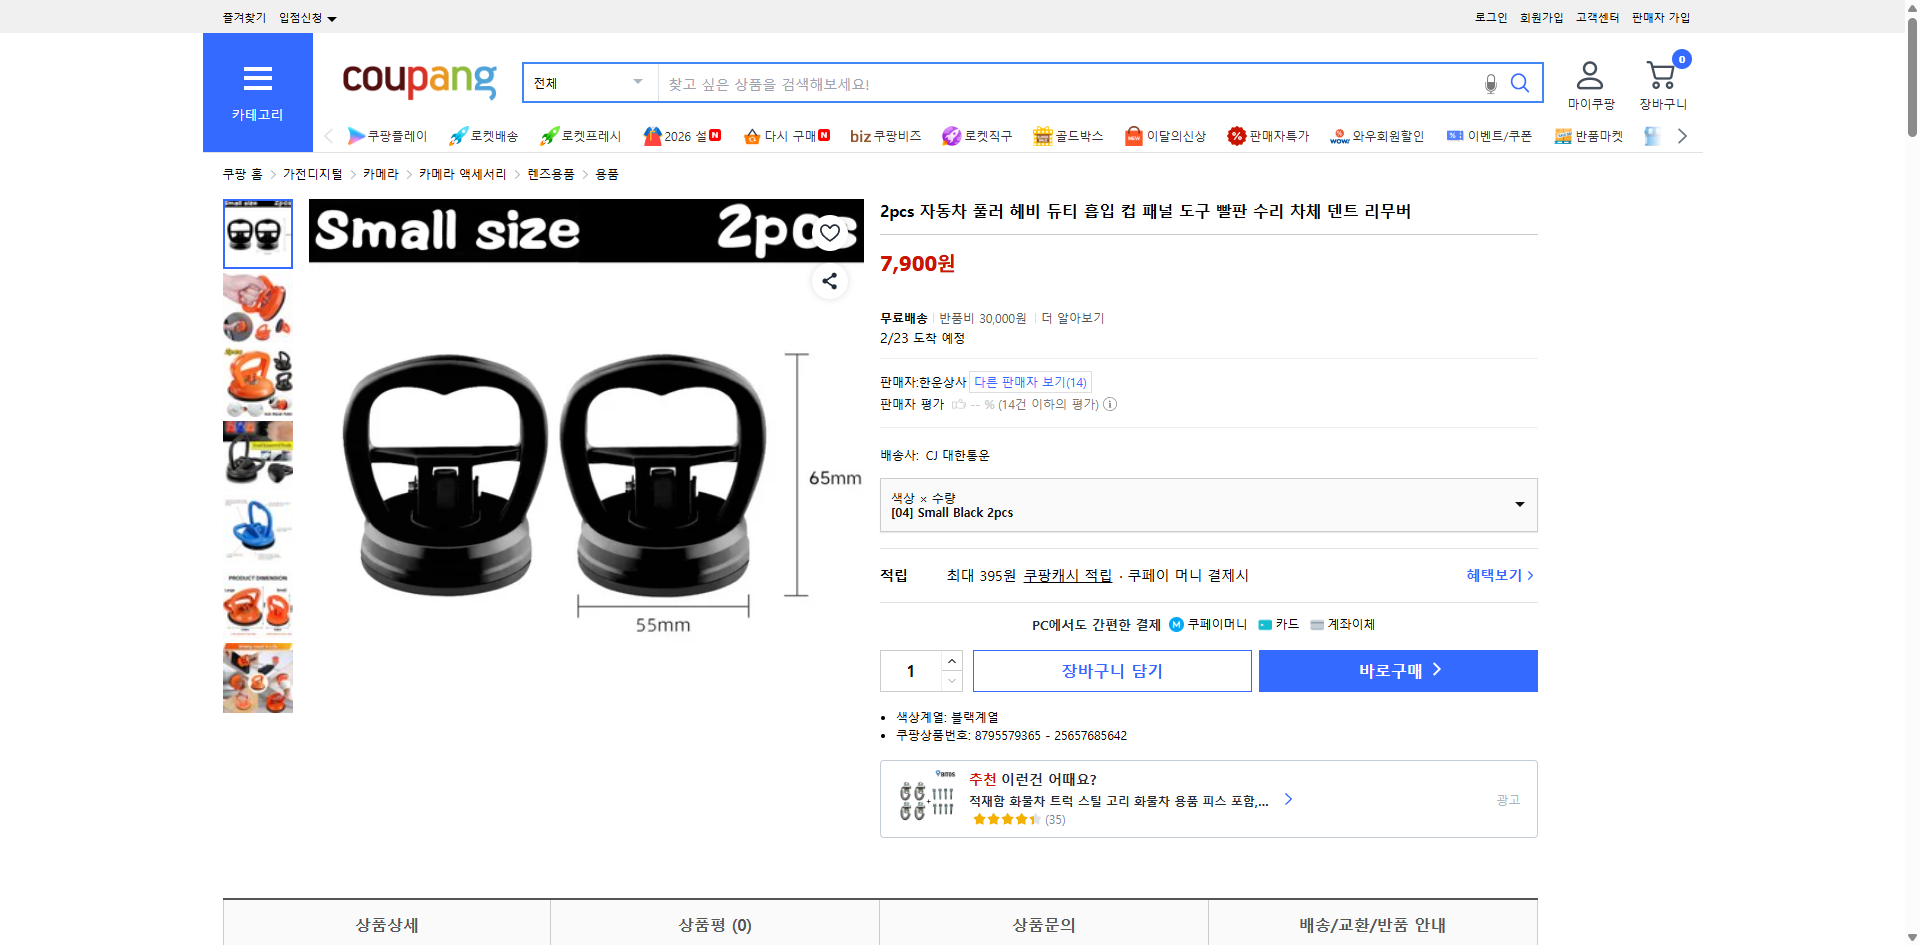Screen dimensions: 1920x945
Task: Toggle the wishlist heart on the product image
Action: [x=830, y=232]
